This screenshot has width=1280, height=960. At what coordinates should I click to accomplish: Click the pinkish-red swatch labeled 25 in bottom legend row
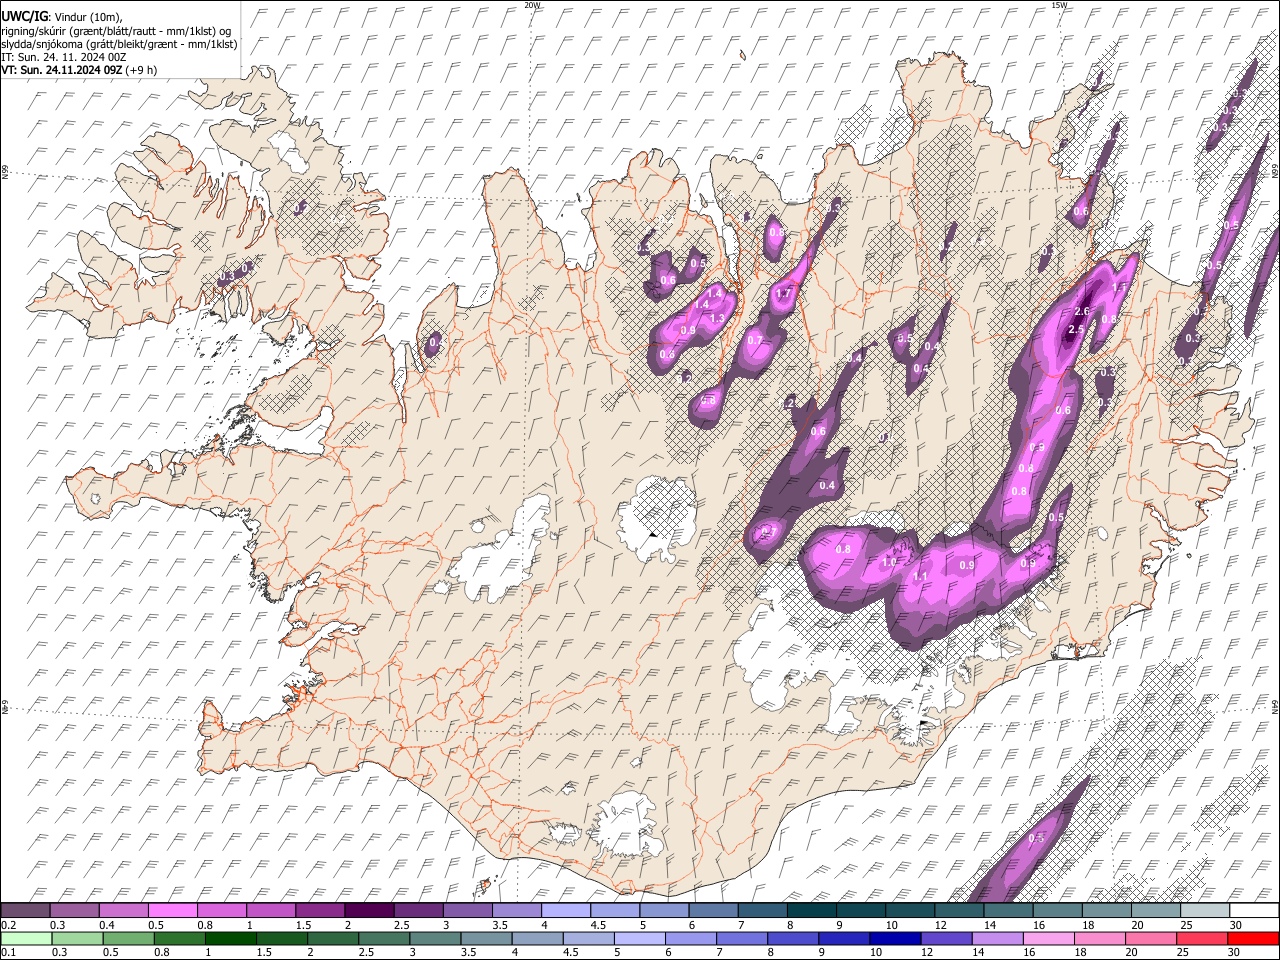(1200, 938)
